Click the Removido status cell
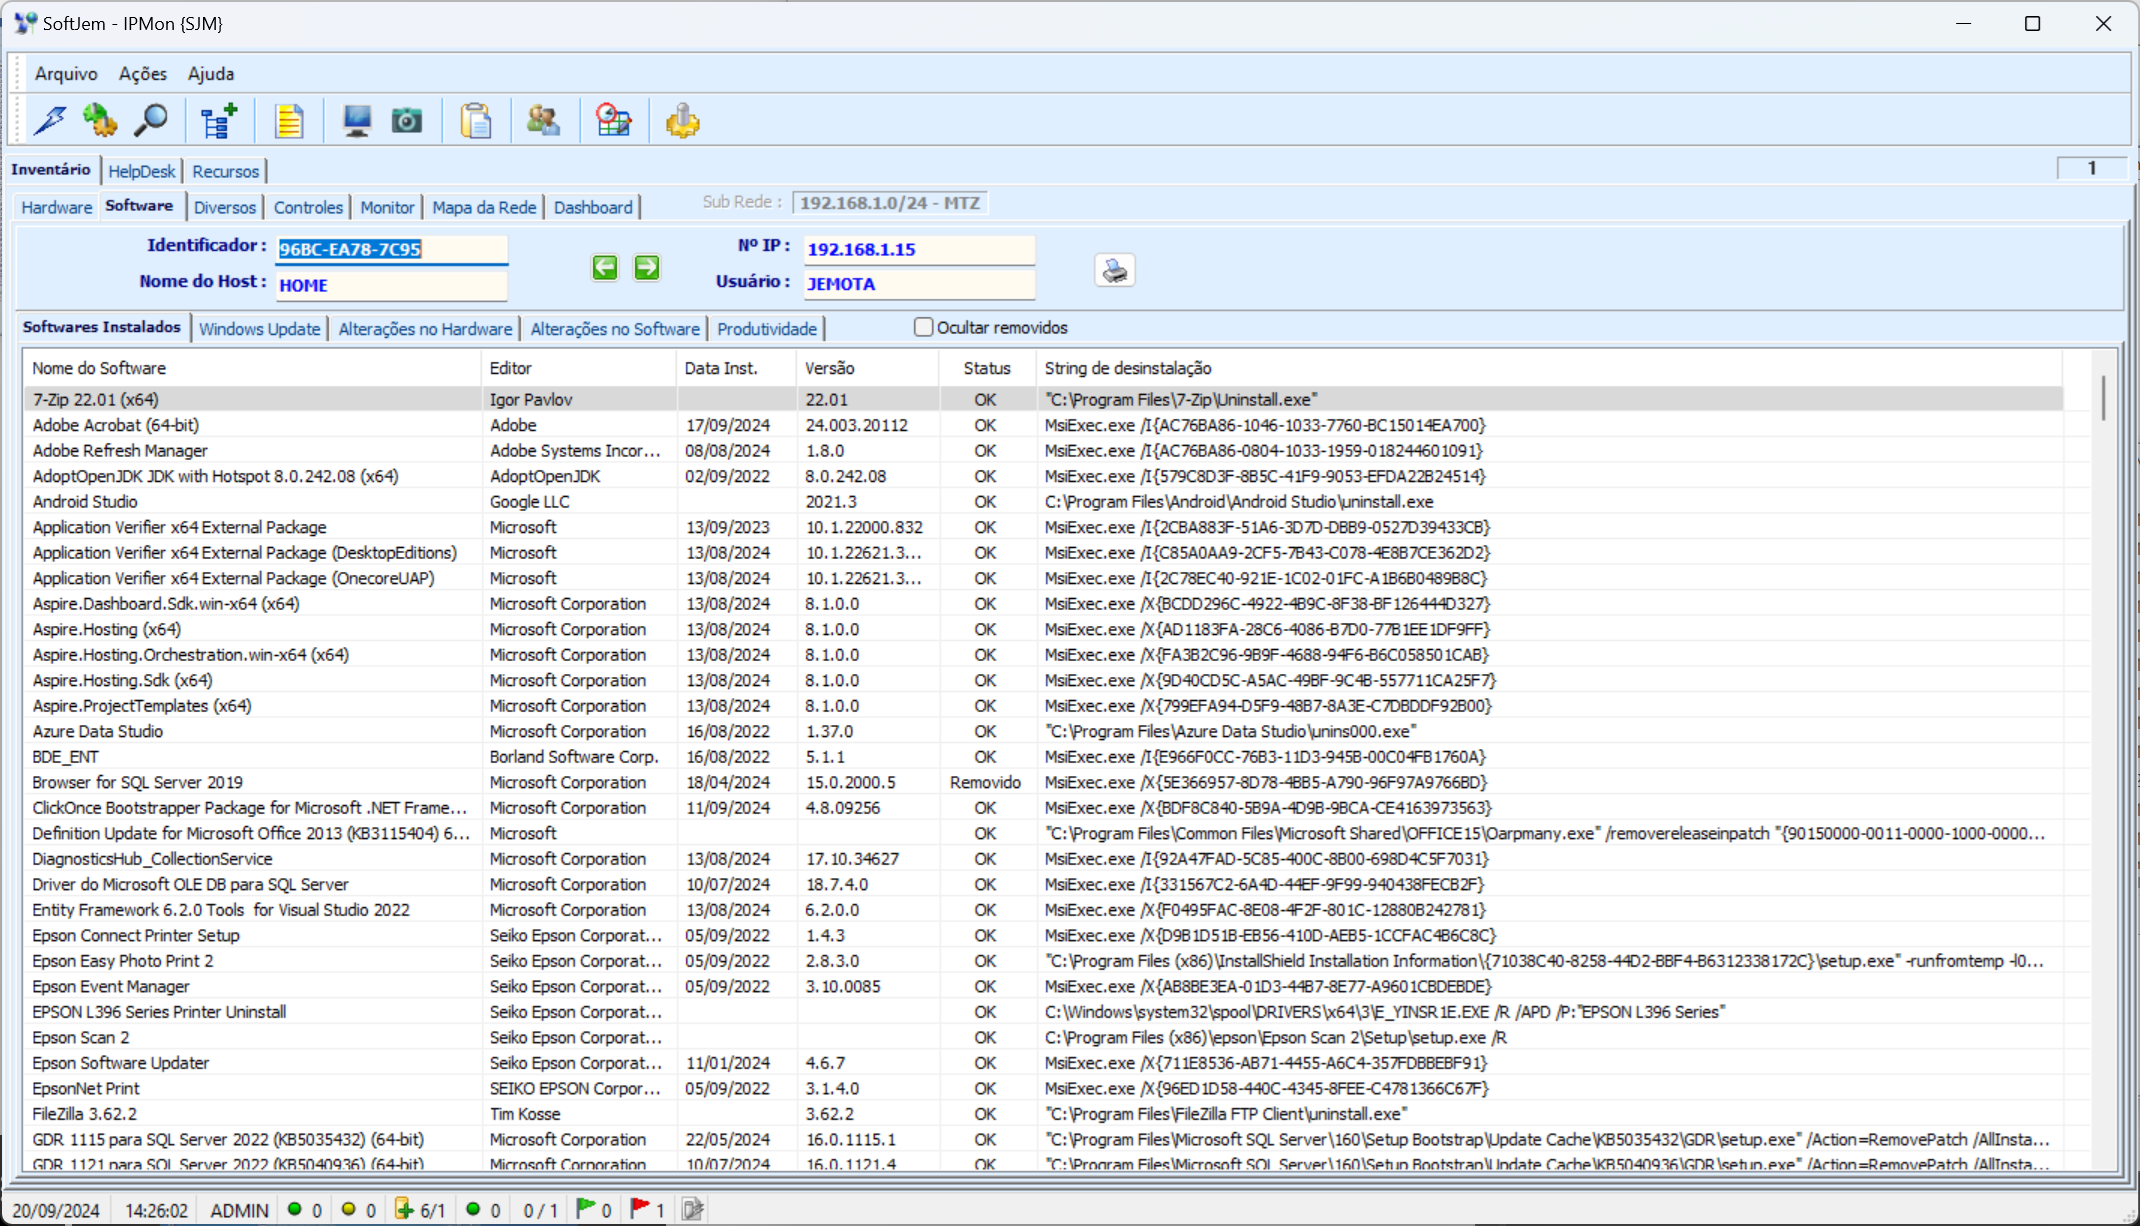The image size is (2140, 1226). pyautogui.click(x=985, y=782)
